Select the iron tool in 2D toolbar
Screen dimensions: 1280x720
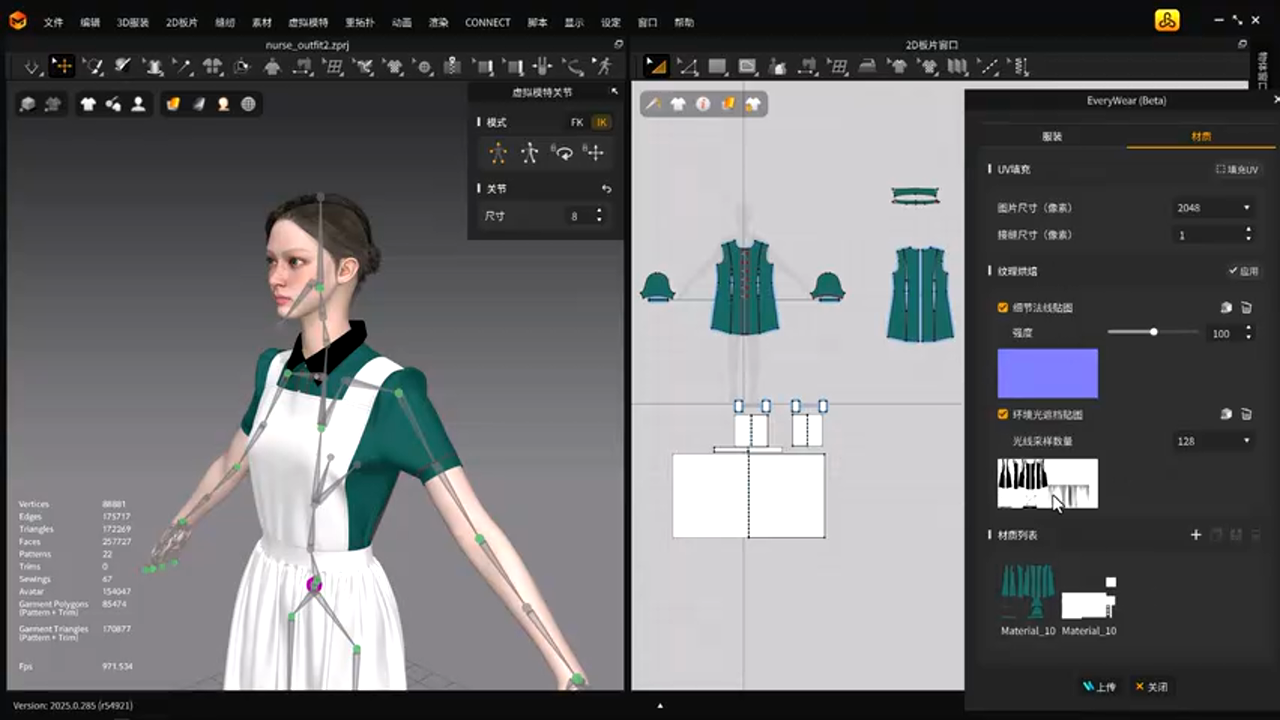click(x=868, y=67)
